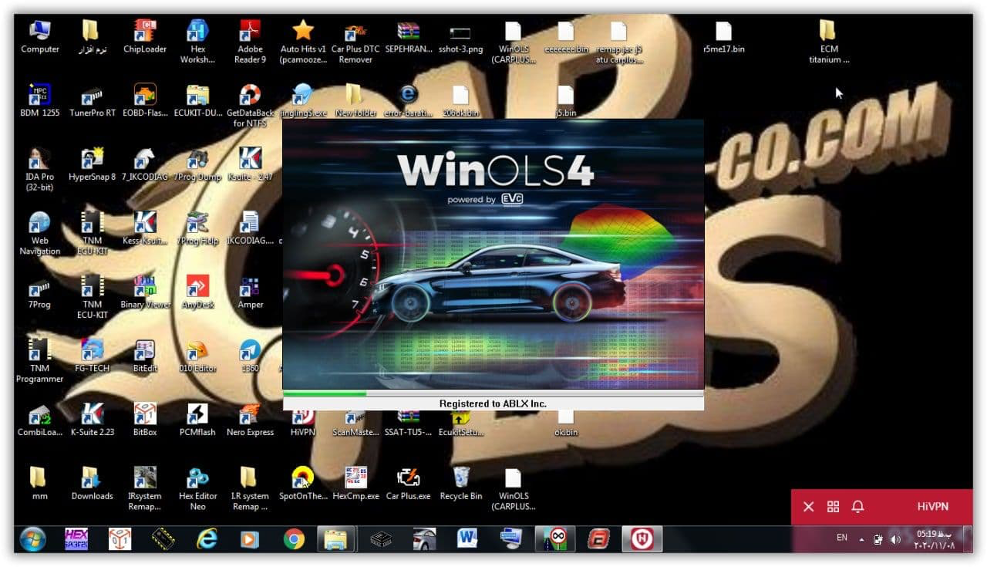Launch Hex Workshop from the desktop
Screen dimensions: 987x568
tap(198, 42)
